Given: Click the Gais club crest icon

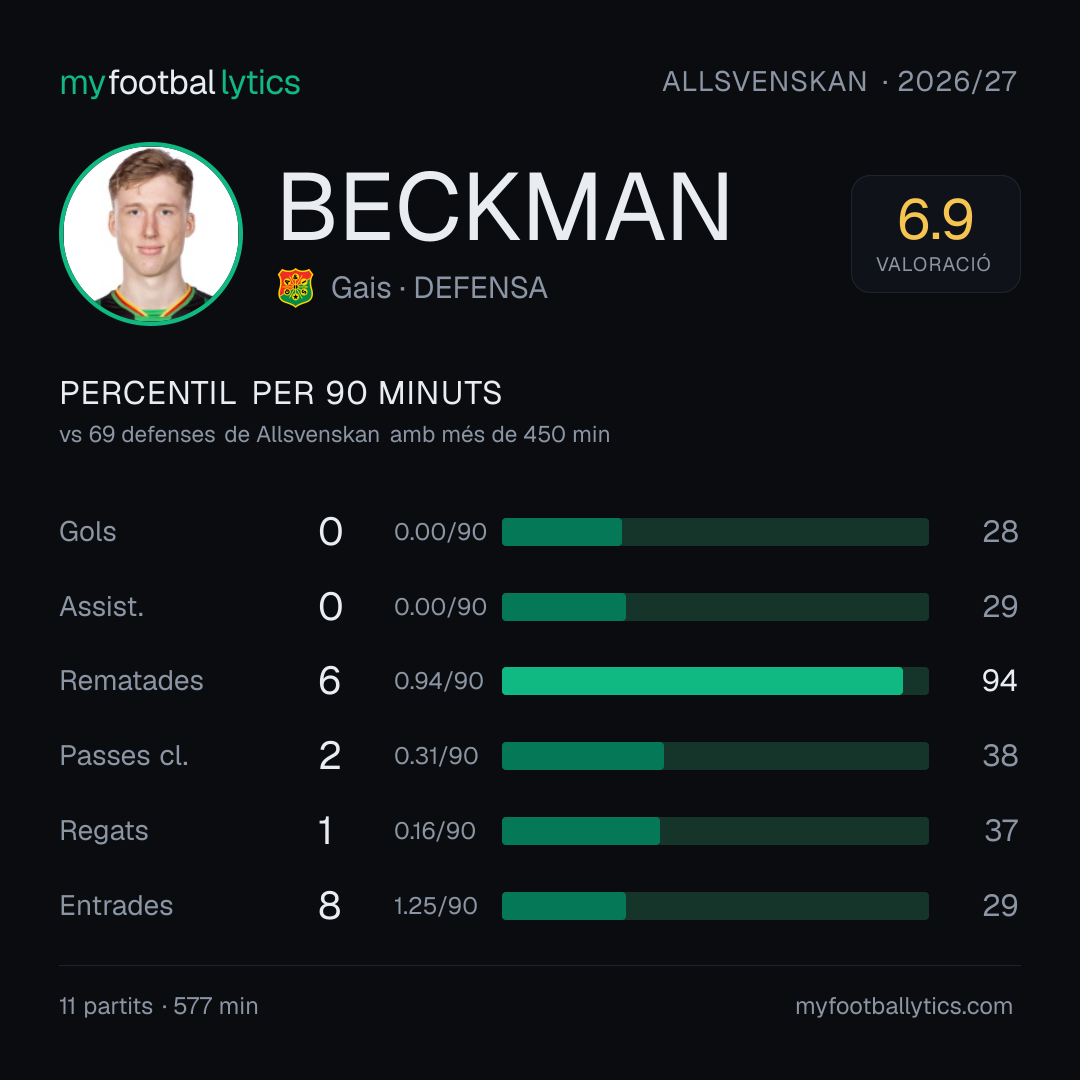Looking at the screenshot, I should (x=295, y=288).
